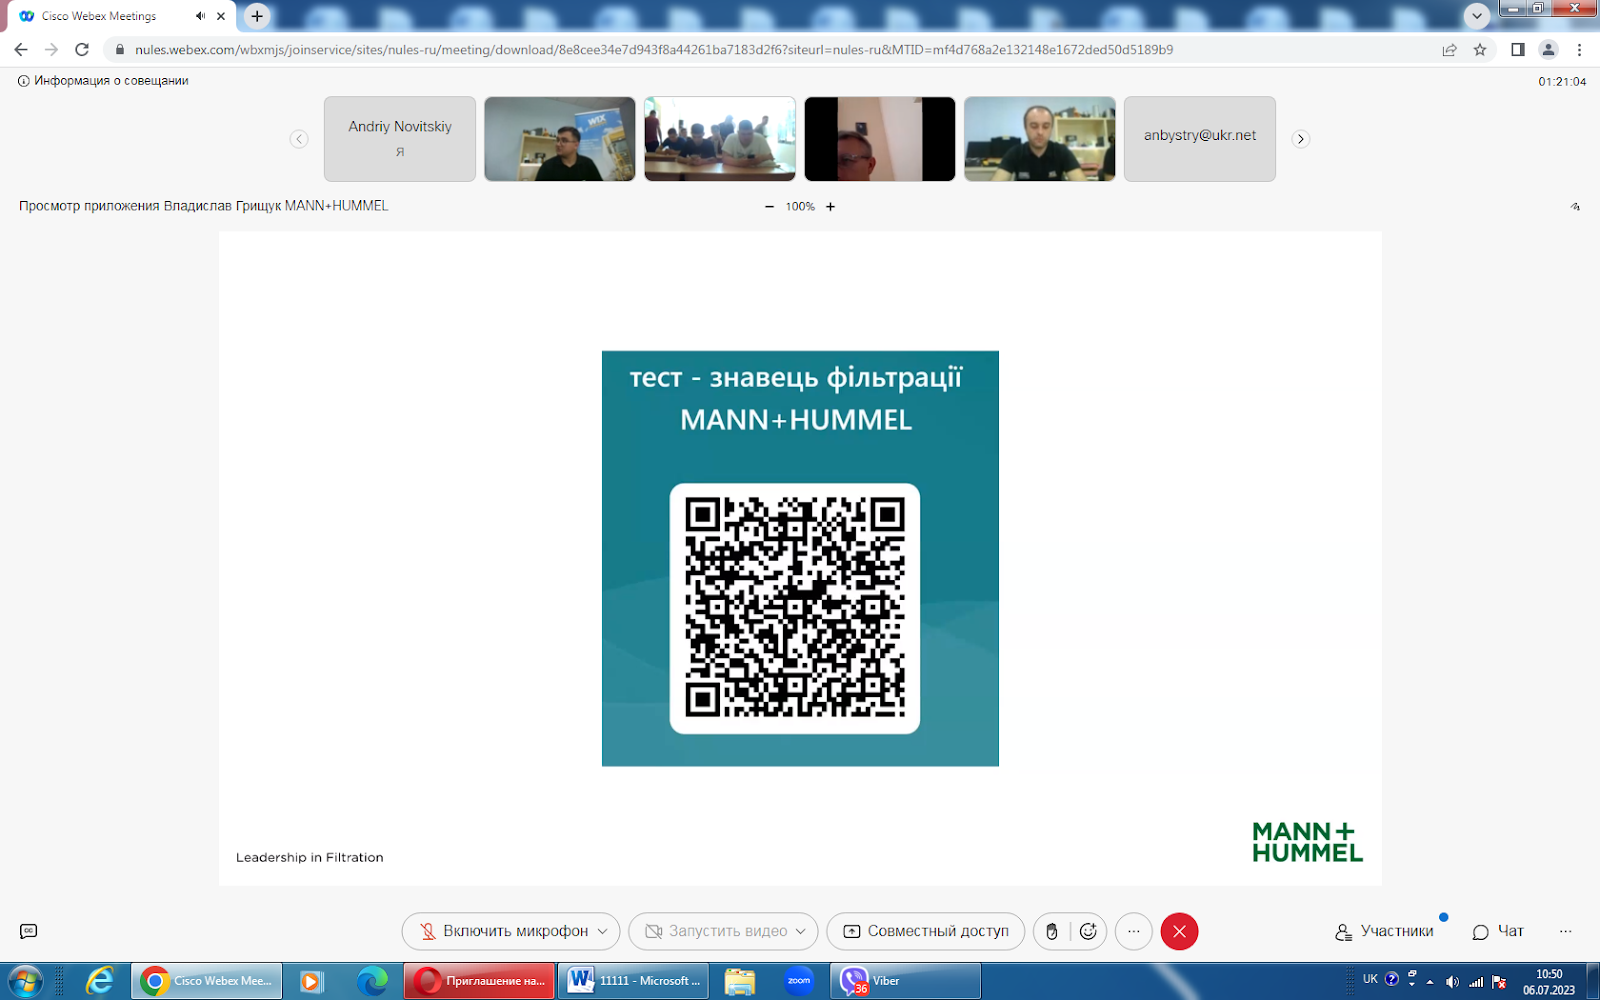Raise hand with the hand icon
Screen dimensions: 1600x1000
pyautogui.click(x=1051, y=931)
